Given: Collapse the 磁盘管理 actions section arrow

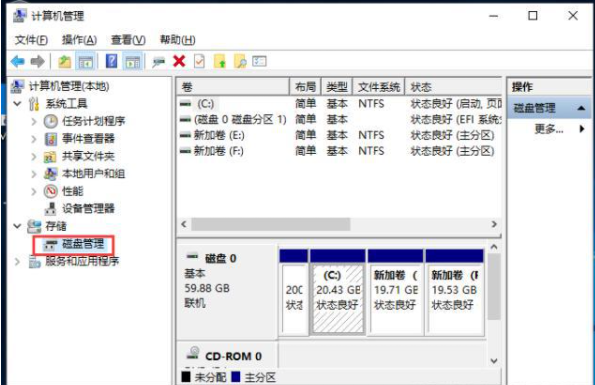Looking at the screenshot, I should click(x=581, y=108).
